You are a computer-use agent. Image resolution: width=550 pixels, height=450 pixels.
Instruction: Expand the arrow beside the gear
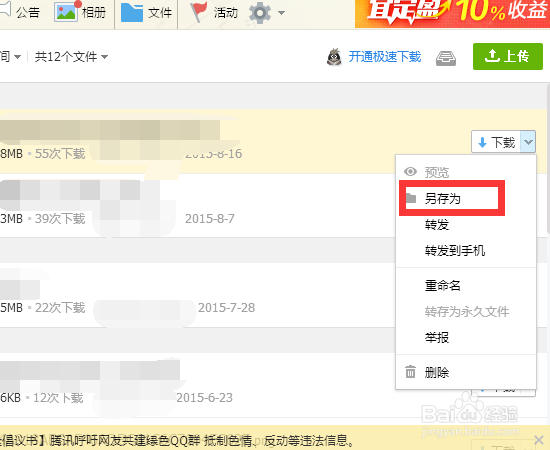[281, 13]
